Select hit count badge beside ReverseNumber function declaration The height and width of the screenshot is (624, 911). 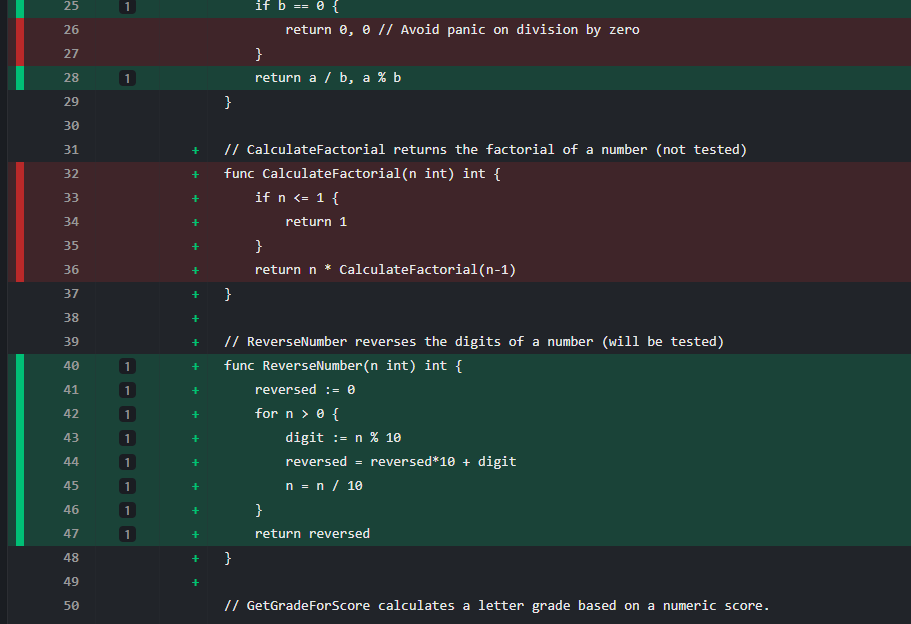pos(127,366)
